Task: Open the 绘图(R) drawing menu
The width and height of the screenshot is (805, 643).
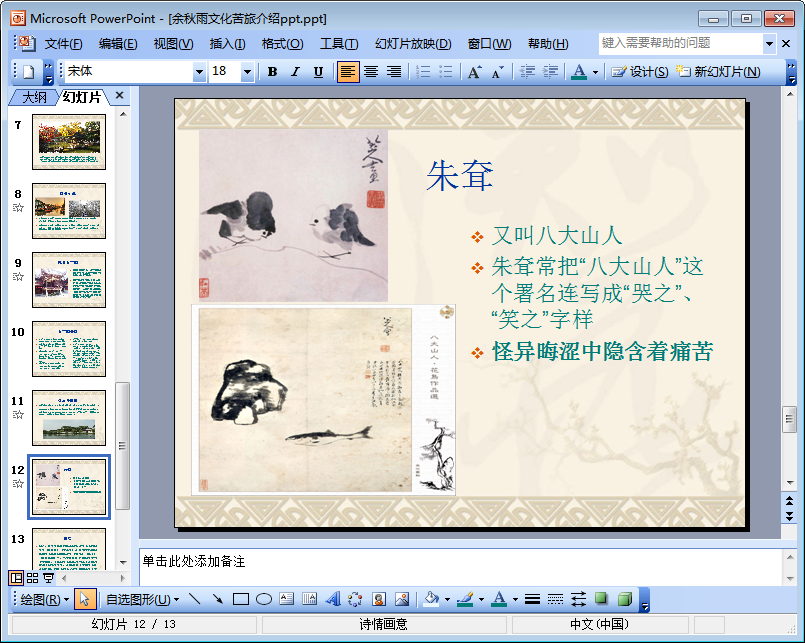Action: (x=44, y=599)
